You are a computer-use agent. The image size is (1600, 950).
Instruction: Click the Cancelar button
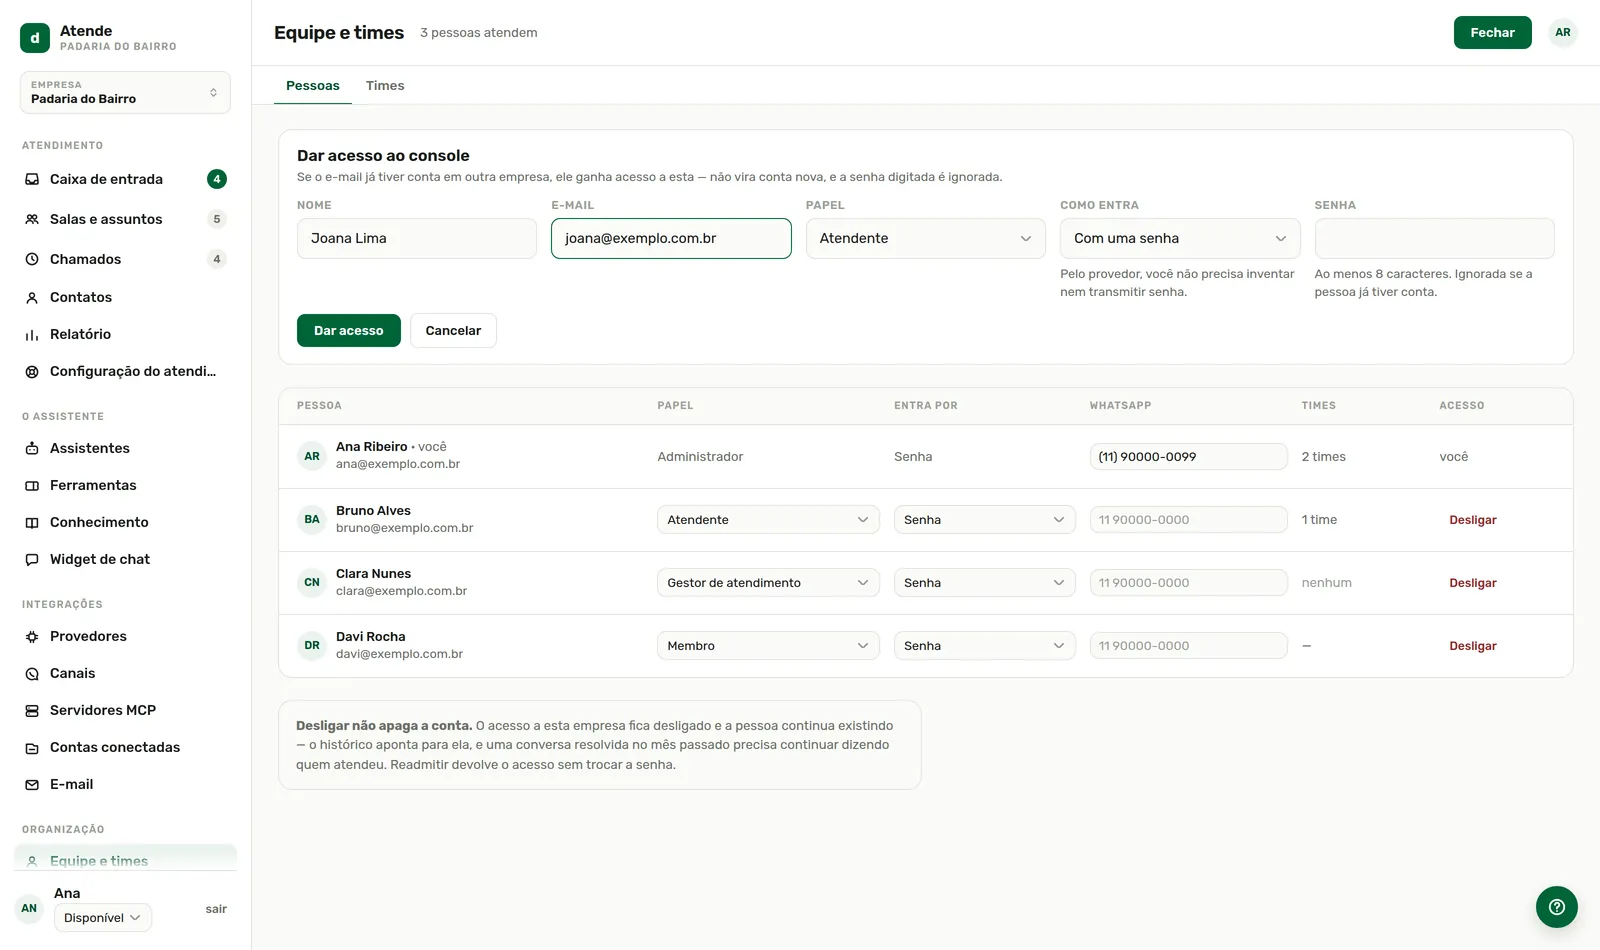[453, 330]
